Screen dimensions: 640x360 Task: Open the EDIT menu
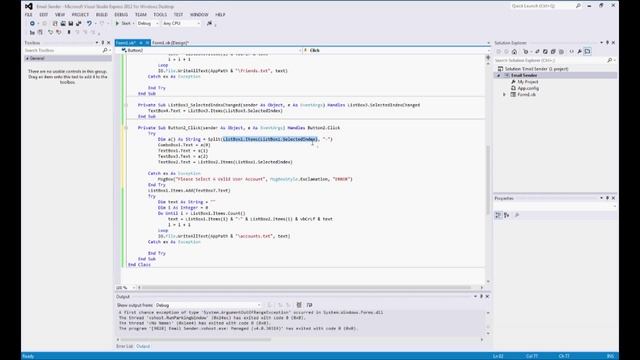click(44, 15)
